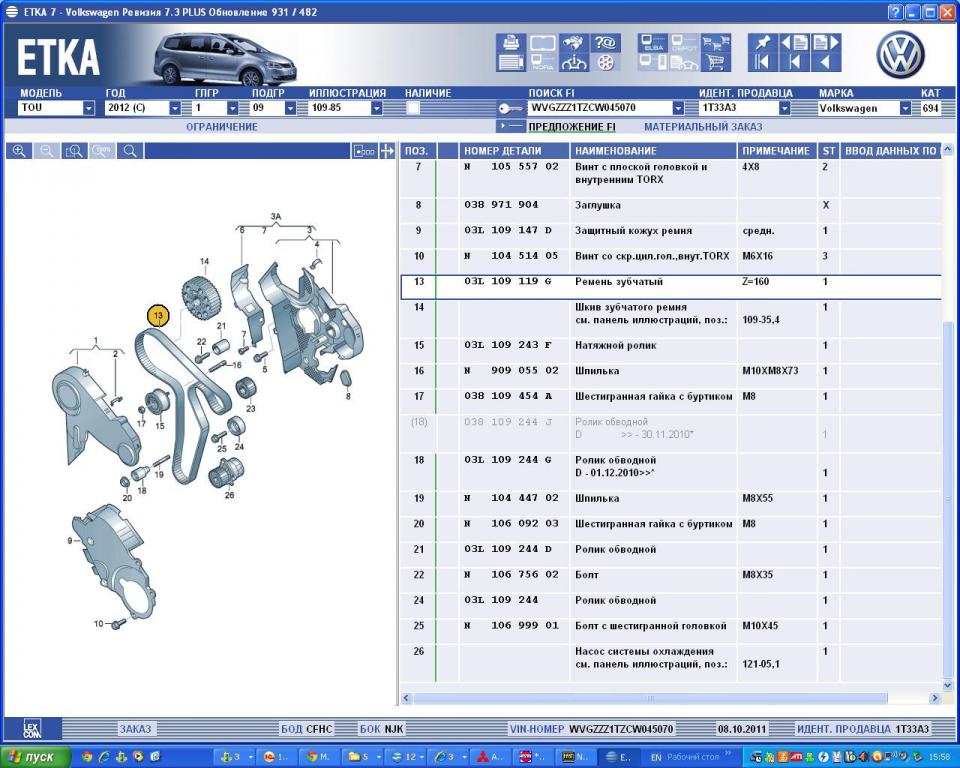This screenshot has width=960, height=768.
Task: Click the zoom region magnifier icon
Action: tap(74, 151)
